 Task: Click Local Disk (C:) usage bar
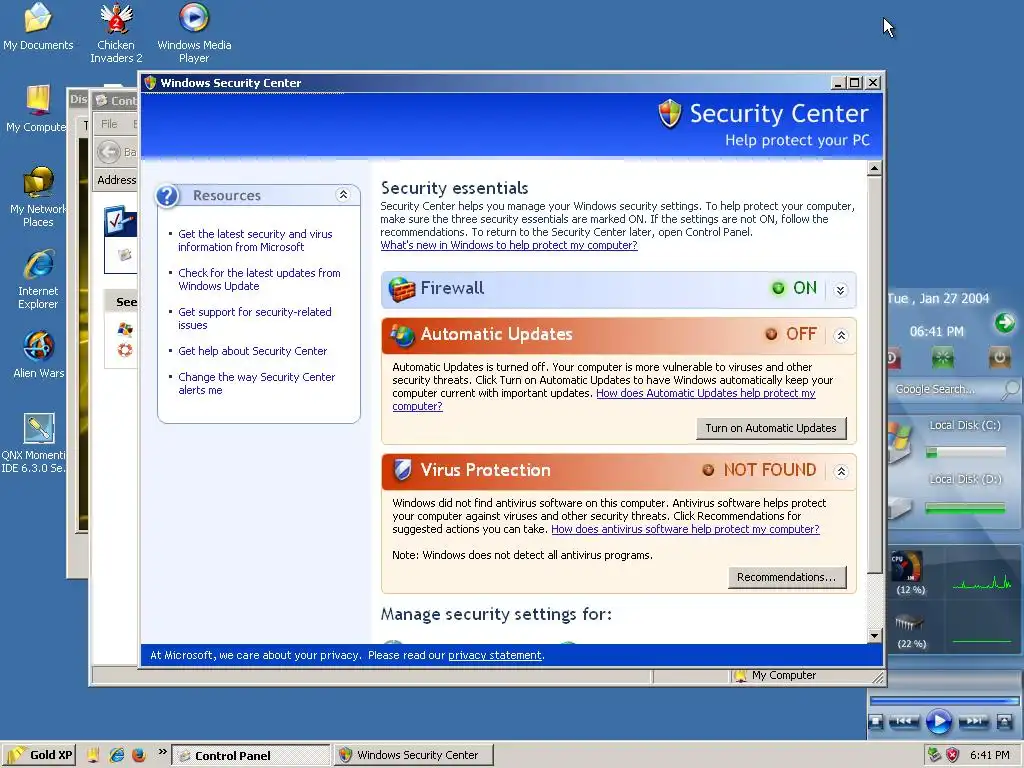[x=966, y=453]
